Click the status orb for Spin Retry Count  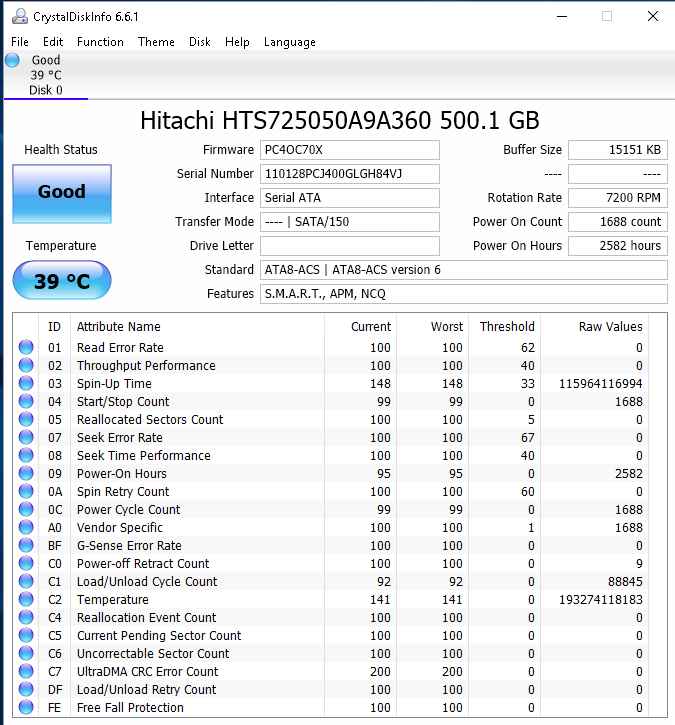[x=26, y=492]
